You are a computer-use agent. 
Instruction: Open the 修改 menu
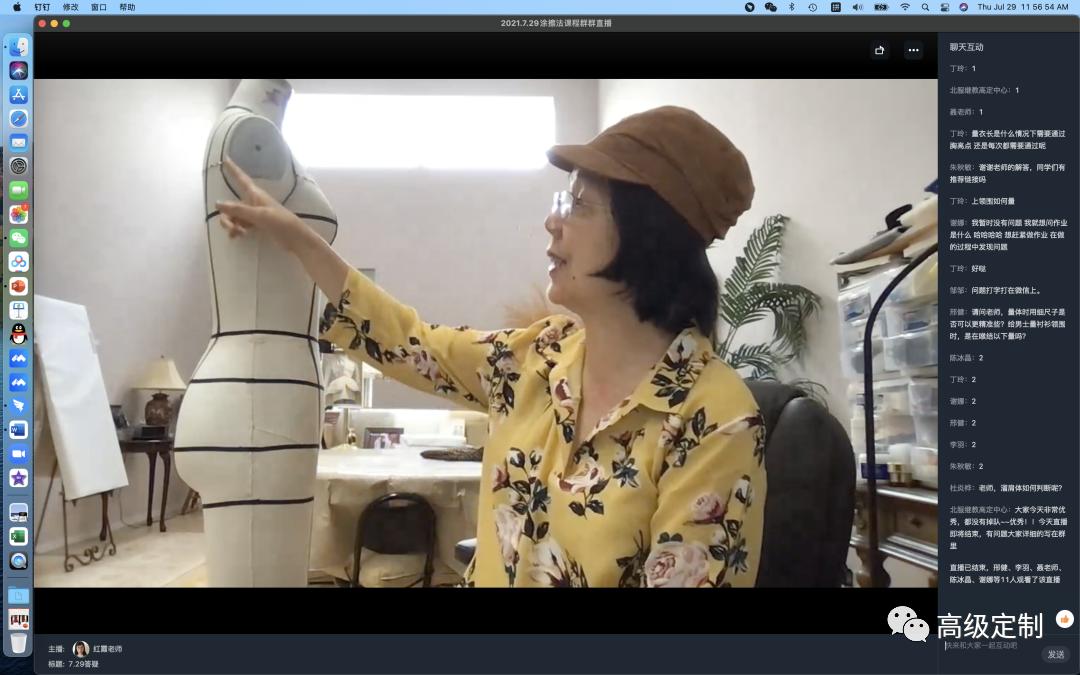point(70,7)
